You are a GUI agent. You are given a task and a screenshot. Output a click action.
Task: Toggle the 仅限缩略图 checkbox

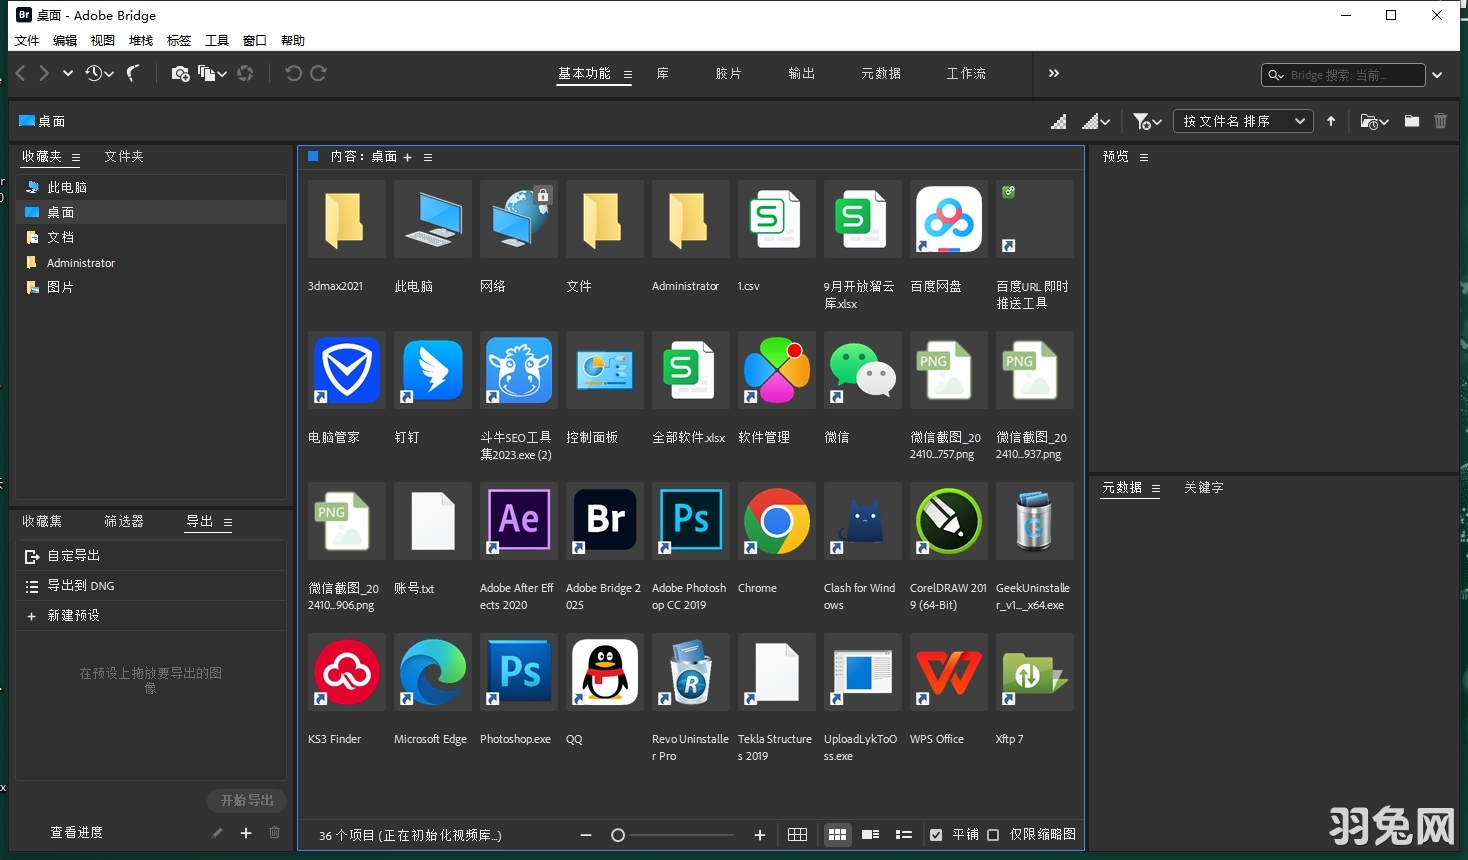(x=993, y=834)
